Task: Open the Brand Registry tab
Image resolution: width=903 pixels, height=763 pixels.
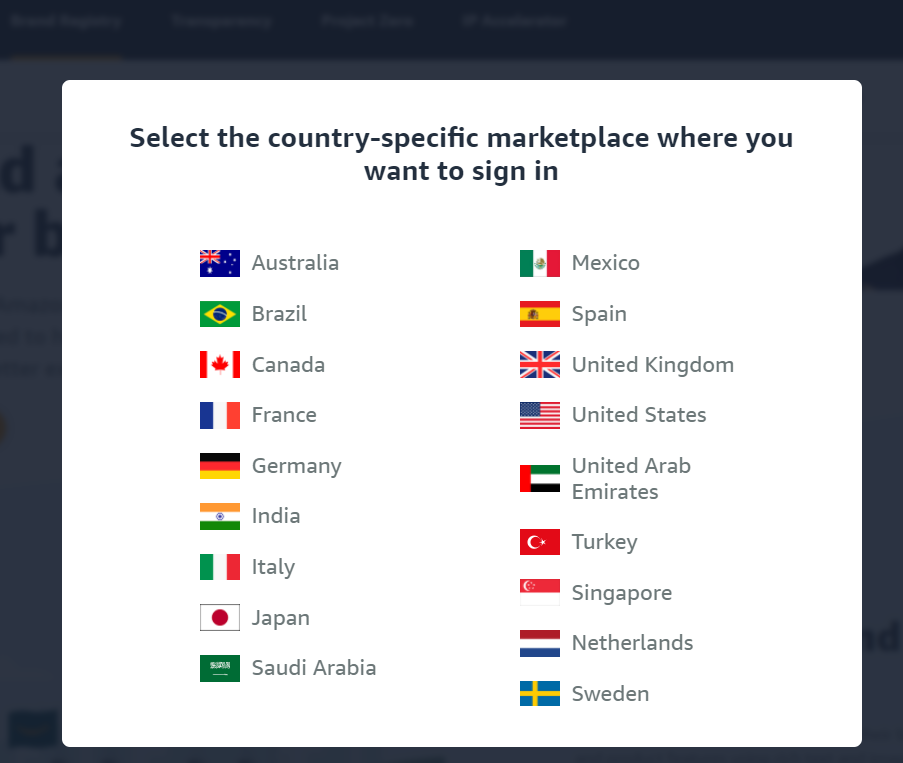Action: (x=66, y=21)
